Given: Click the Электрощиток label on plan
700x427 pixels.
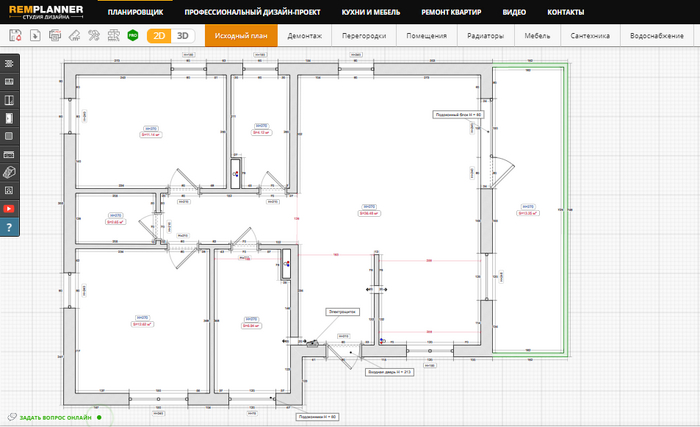Looking at the screenshot, I should coord(341,311).
